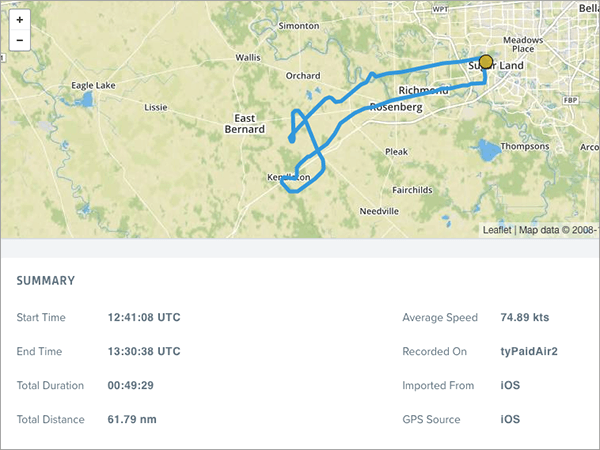Click the Wallis town label
The height and width of the screenshot is (450, 600).
coord(247,58)
